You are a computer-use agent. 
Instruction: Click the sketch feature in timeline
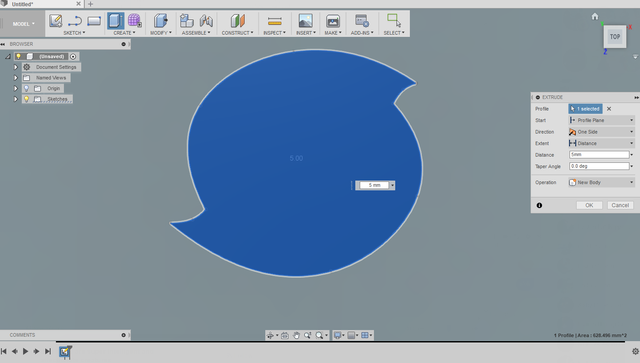65,351
